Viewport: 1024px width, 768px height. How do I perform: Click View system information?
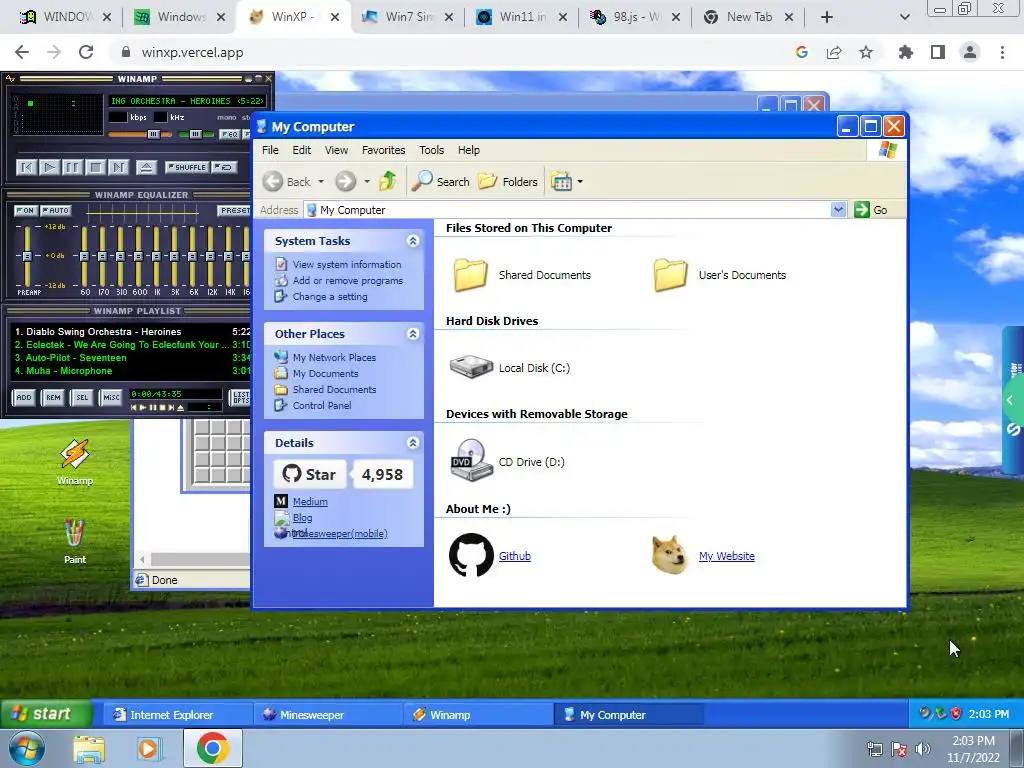pyautogui.click(x=347, y=264)
